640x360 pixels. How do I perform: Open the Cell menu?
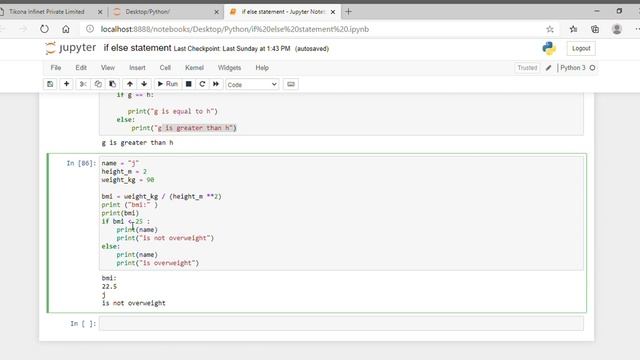click(x=165, y=68)
